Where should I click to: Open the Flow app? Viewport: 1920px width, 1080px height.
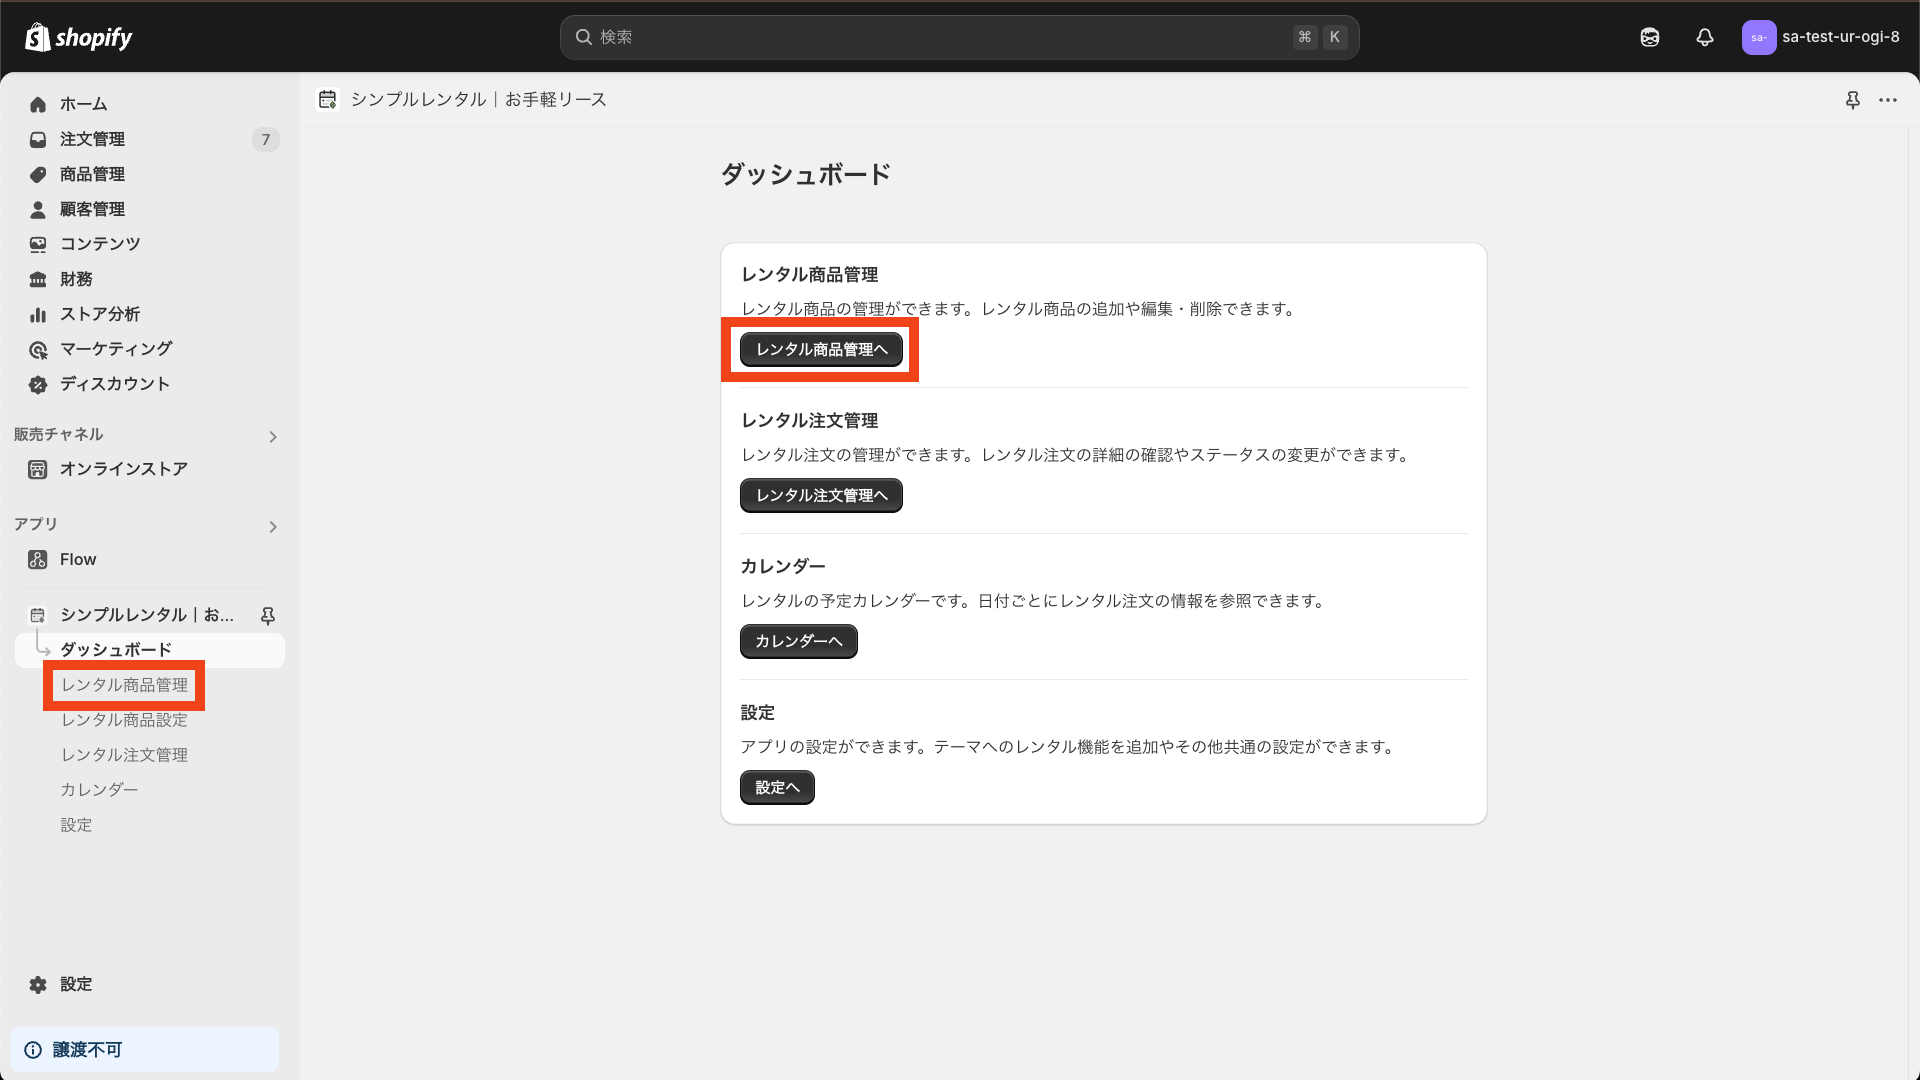(x=78, y=559)
